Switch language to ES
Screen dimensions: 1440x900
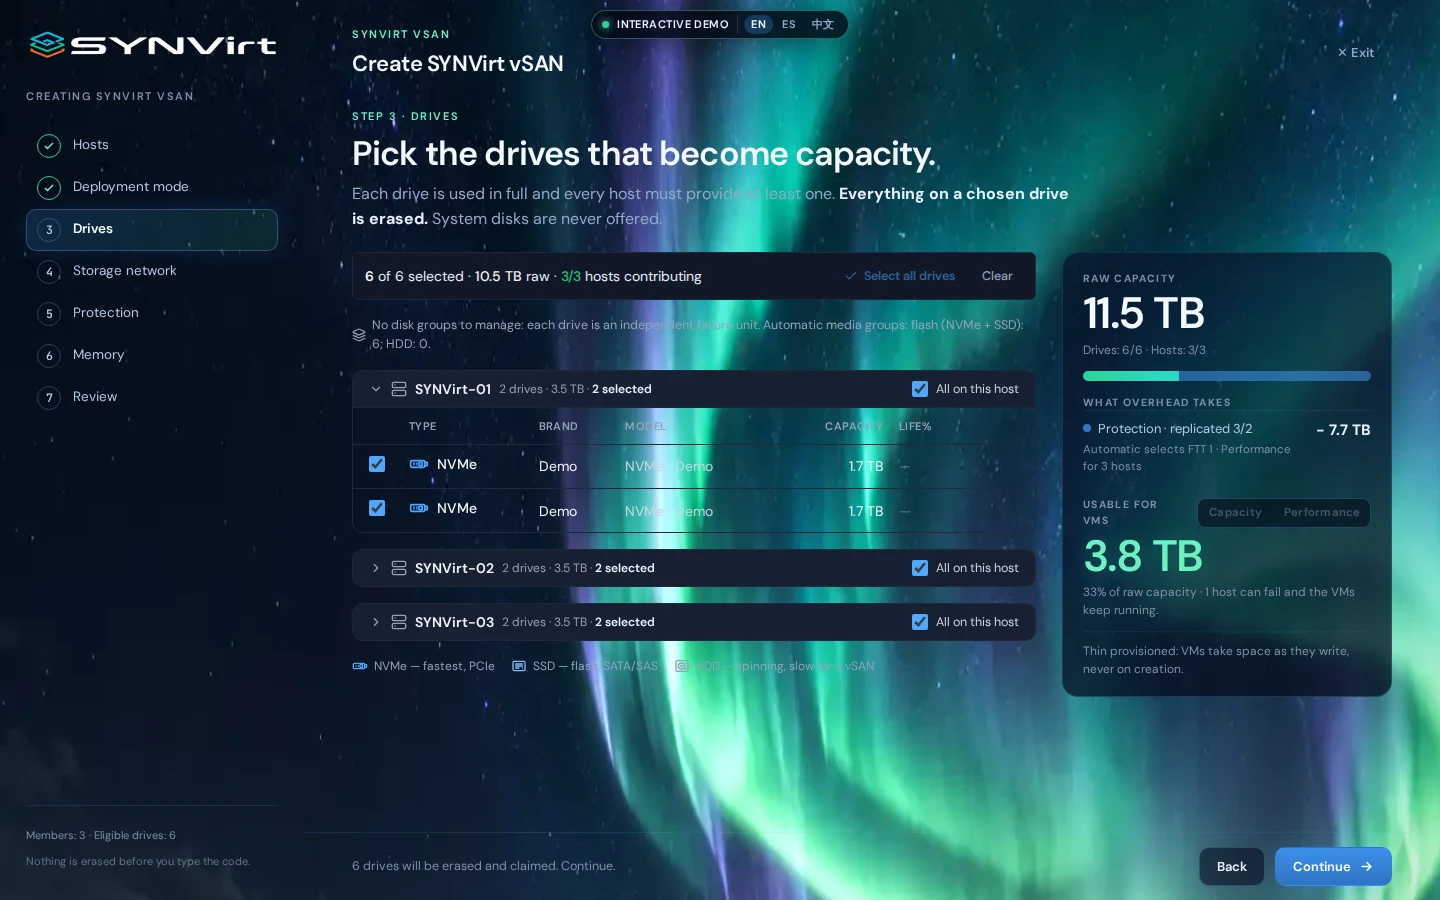tap(789, 25)
